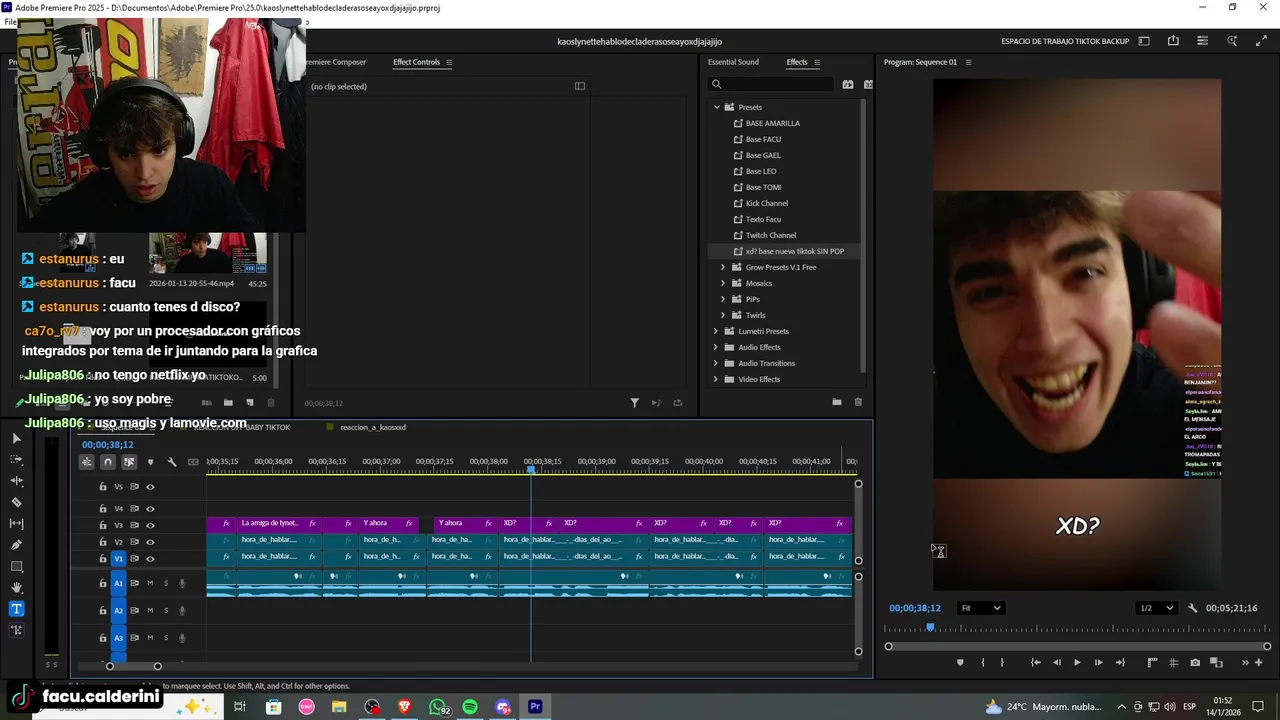Collapse the Presets folder
The height and width of the screenshot is (720, 1280).
coord(716,107)
